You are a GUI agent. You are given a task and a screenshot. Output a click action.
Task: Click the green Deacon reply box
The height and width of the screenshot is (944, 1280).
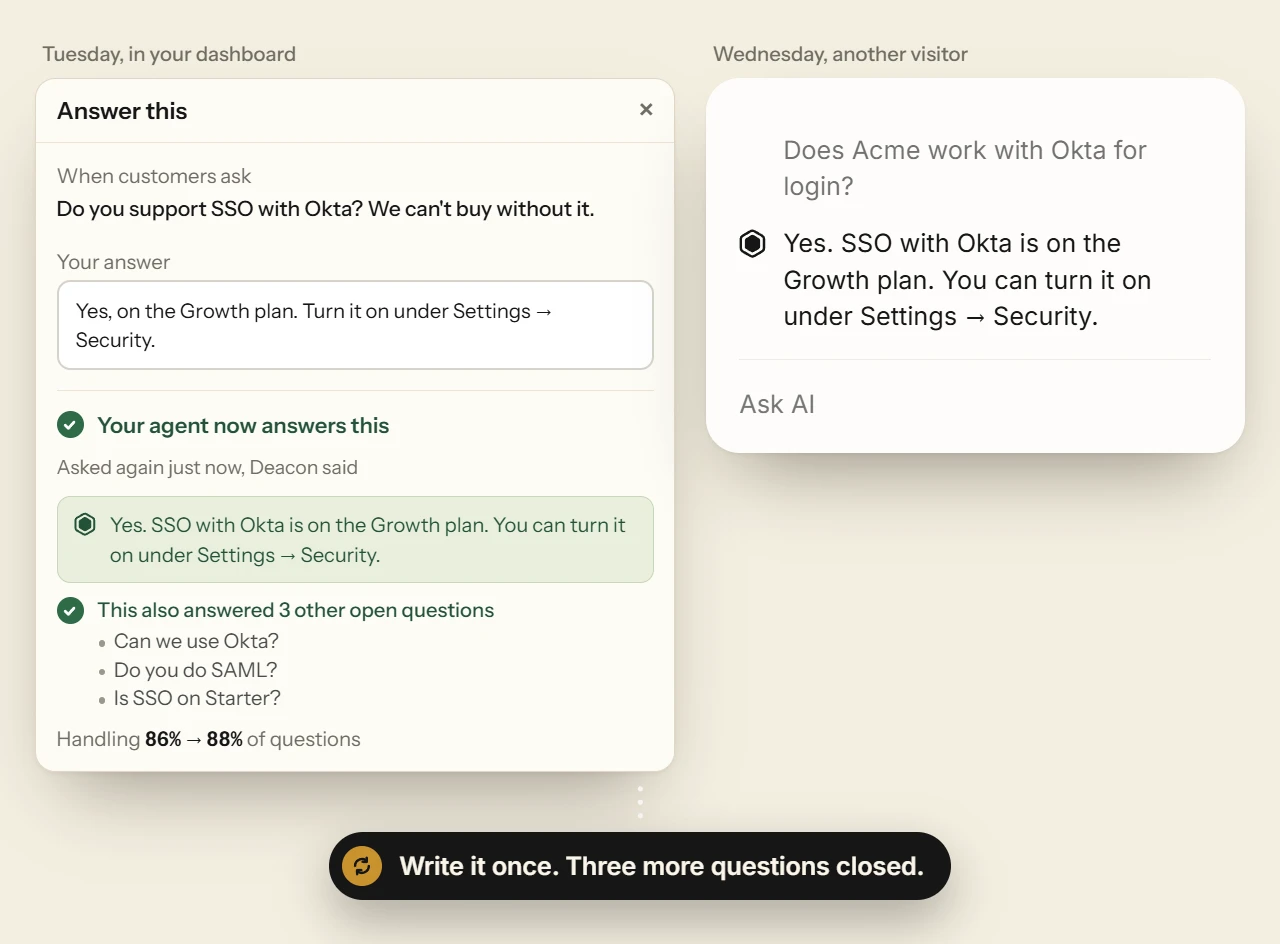355,540
